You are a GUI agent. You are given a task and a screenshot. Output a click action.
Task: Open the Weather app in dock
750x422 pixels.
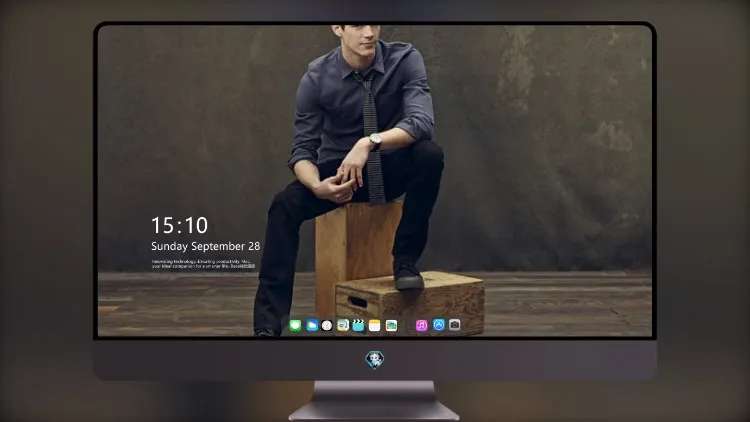click(x=312, y=326)
